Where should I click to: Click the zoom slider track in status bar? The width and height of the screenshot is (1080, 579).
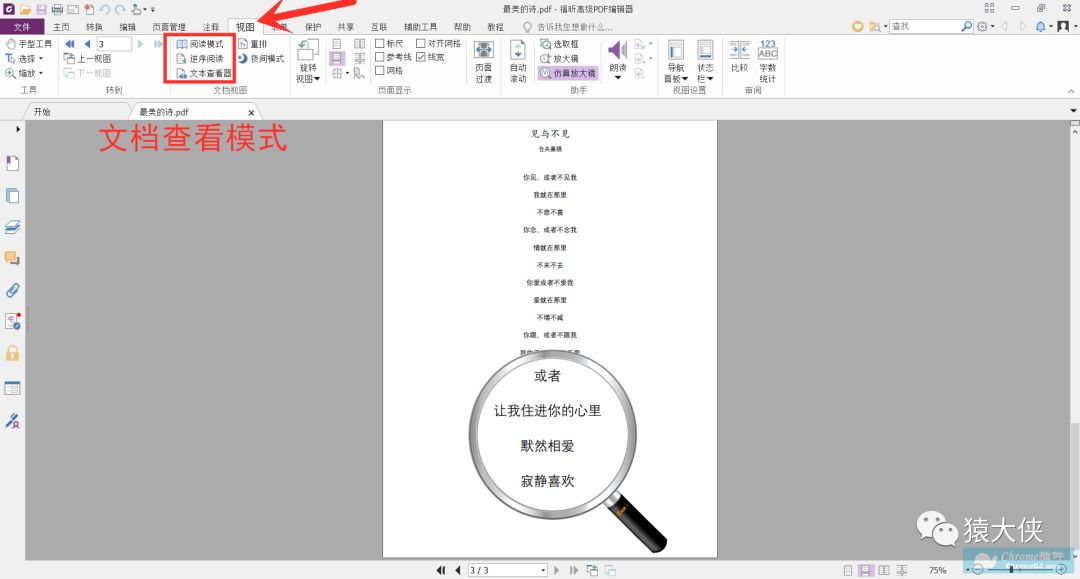click(x=1019, y=570)
